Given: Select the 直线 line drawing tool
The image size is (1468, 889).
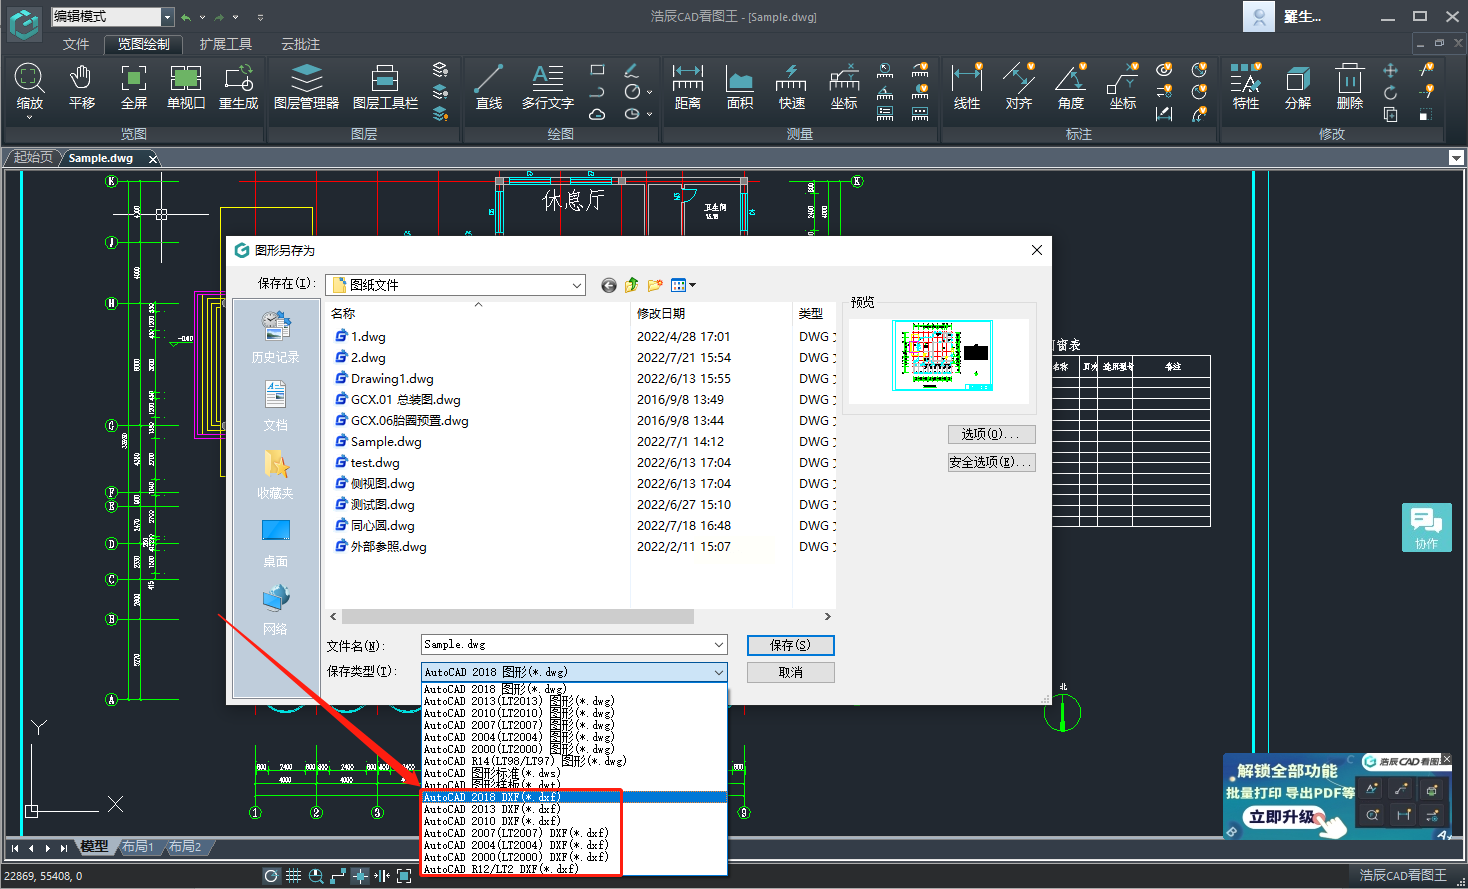Looking at the screenshot, I should 489,86.
